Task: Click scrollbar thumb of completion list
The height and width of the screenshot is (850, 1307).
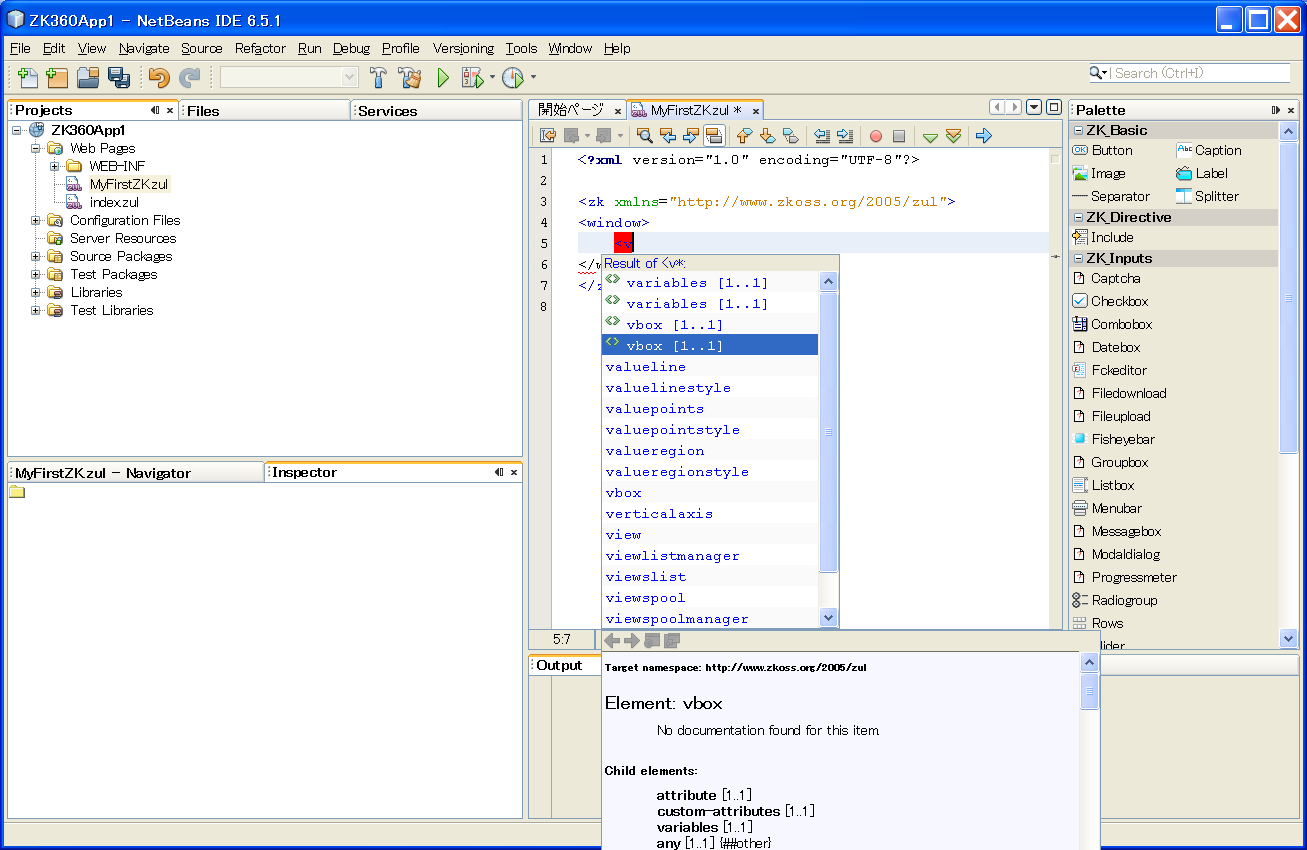Action: point(828,433)
